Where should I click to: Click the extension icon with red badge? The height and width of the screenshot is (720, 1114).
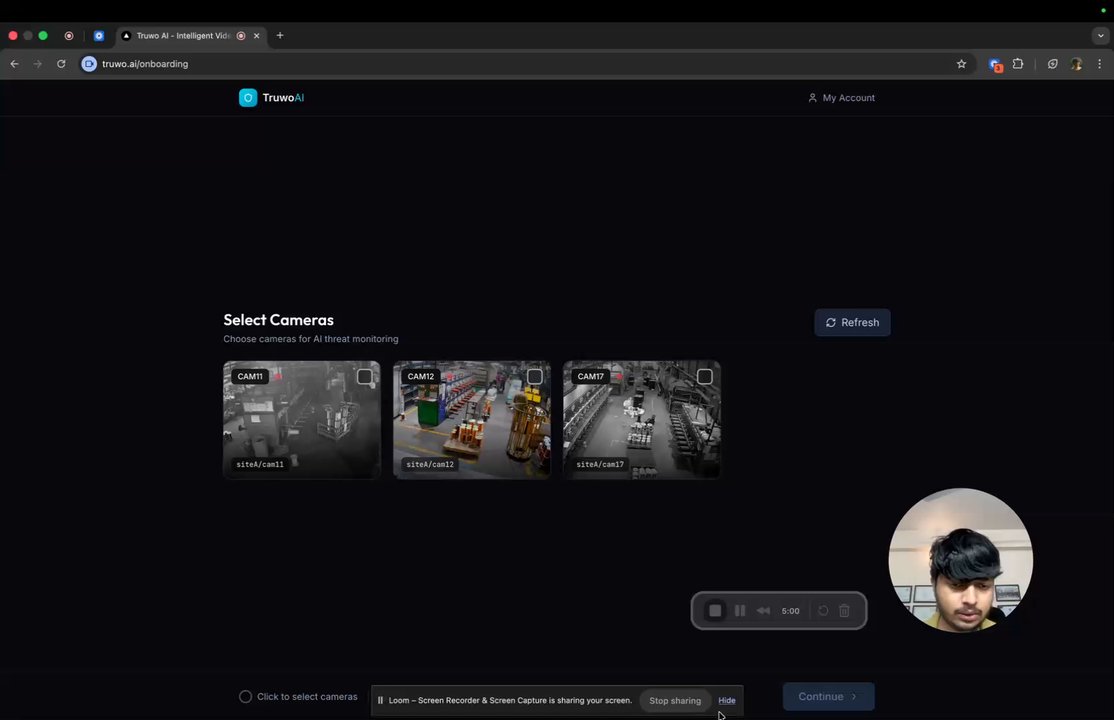(995, 65)
